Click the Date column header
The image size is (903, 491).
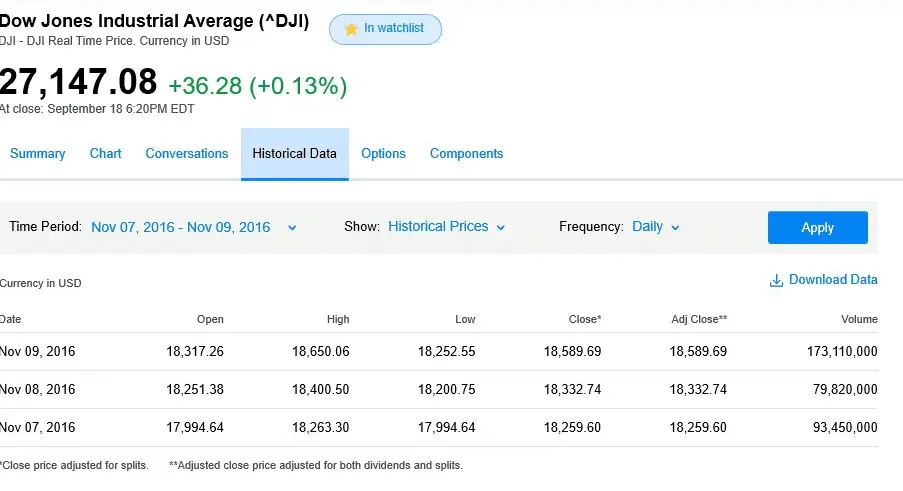pyautogui.click(x=10, y=319)
